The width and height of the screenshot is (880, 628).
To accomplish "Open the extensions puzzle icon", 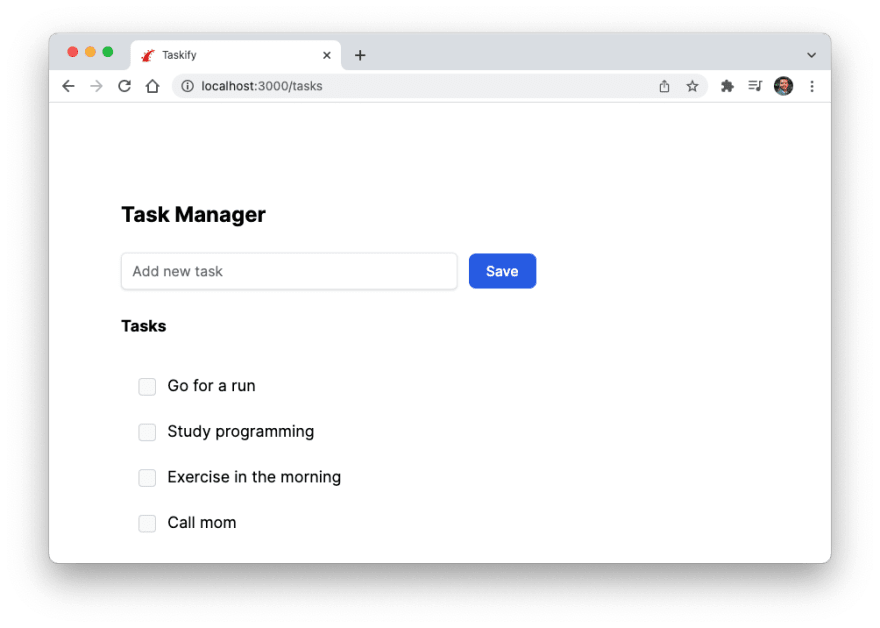I will pos(727,86).
